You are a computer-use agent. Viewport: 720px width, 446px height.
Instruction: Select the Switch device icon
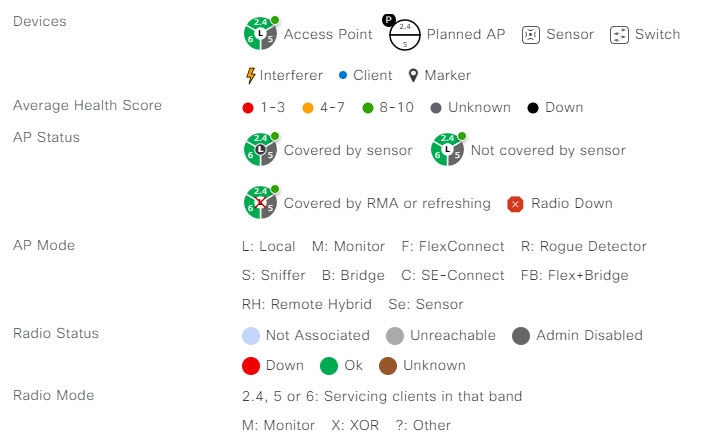(x=619, y=35)
